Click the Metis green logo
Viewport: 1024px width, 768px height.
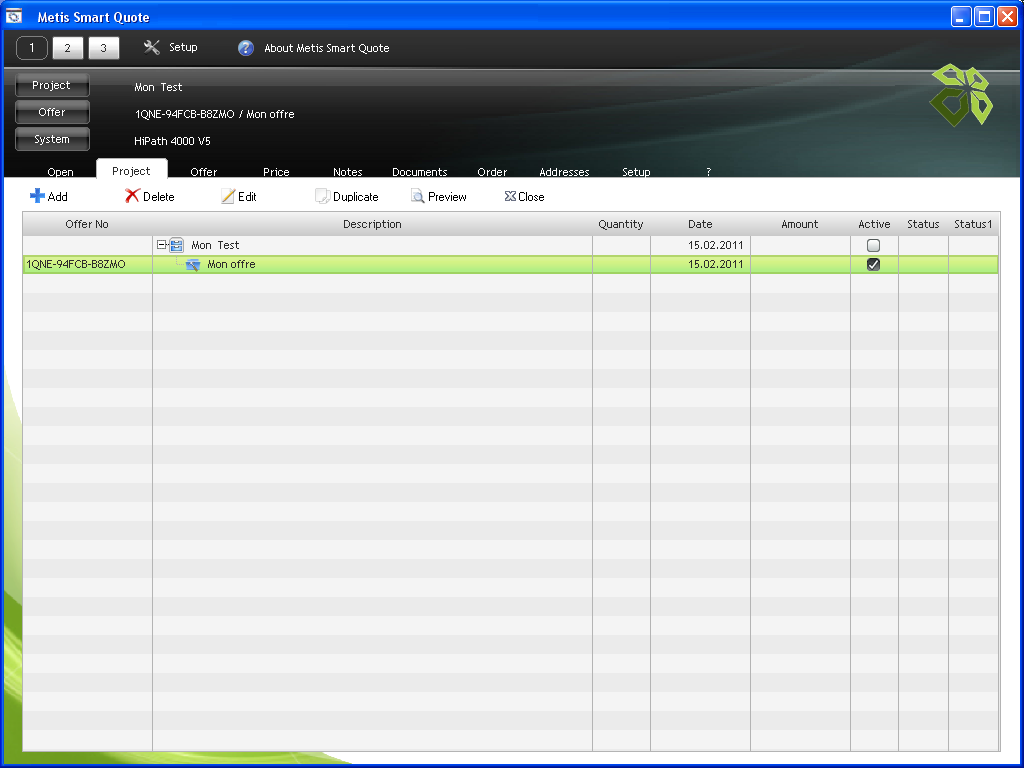pos(961,95)
